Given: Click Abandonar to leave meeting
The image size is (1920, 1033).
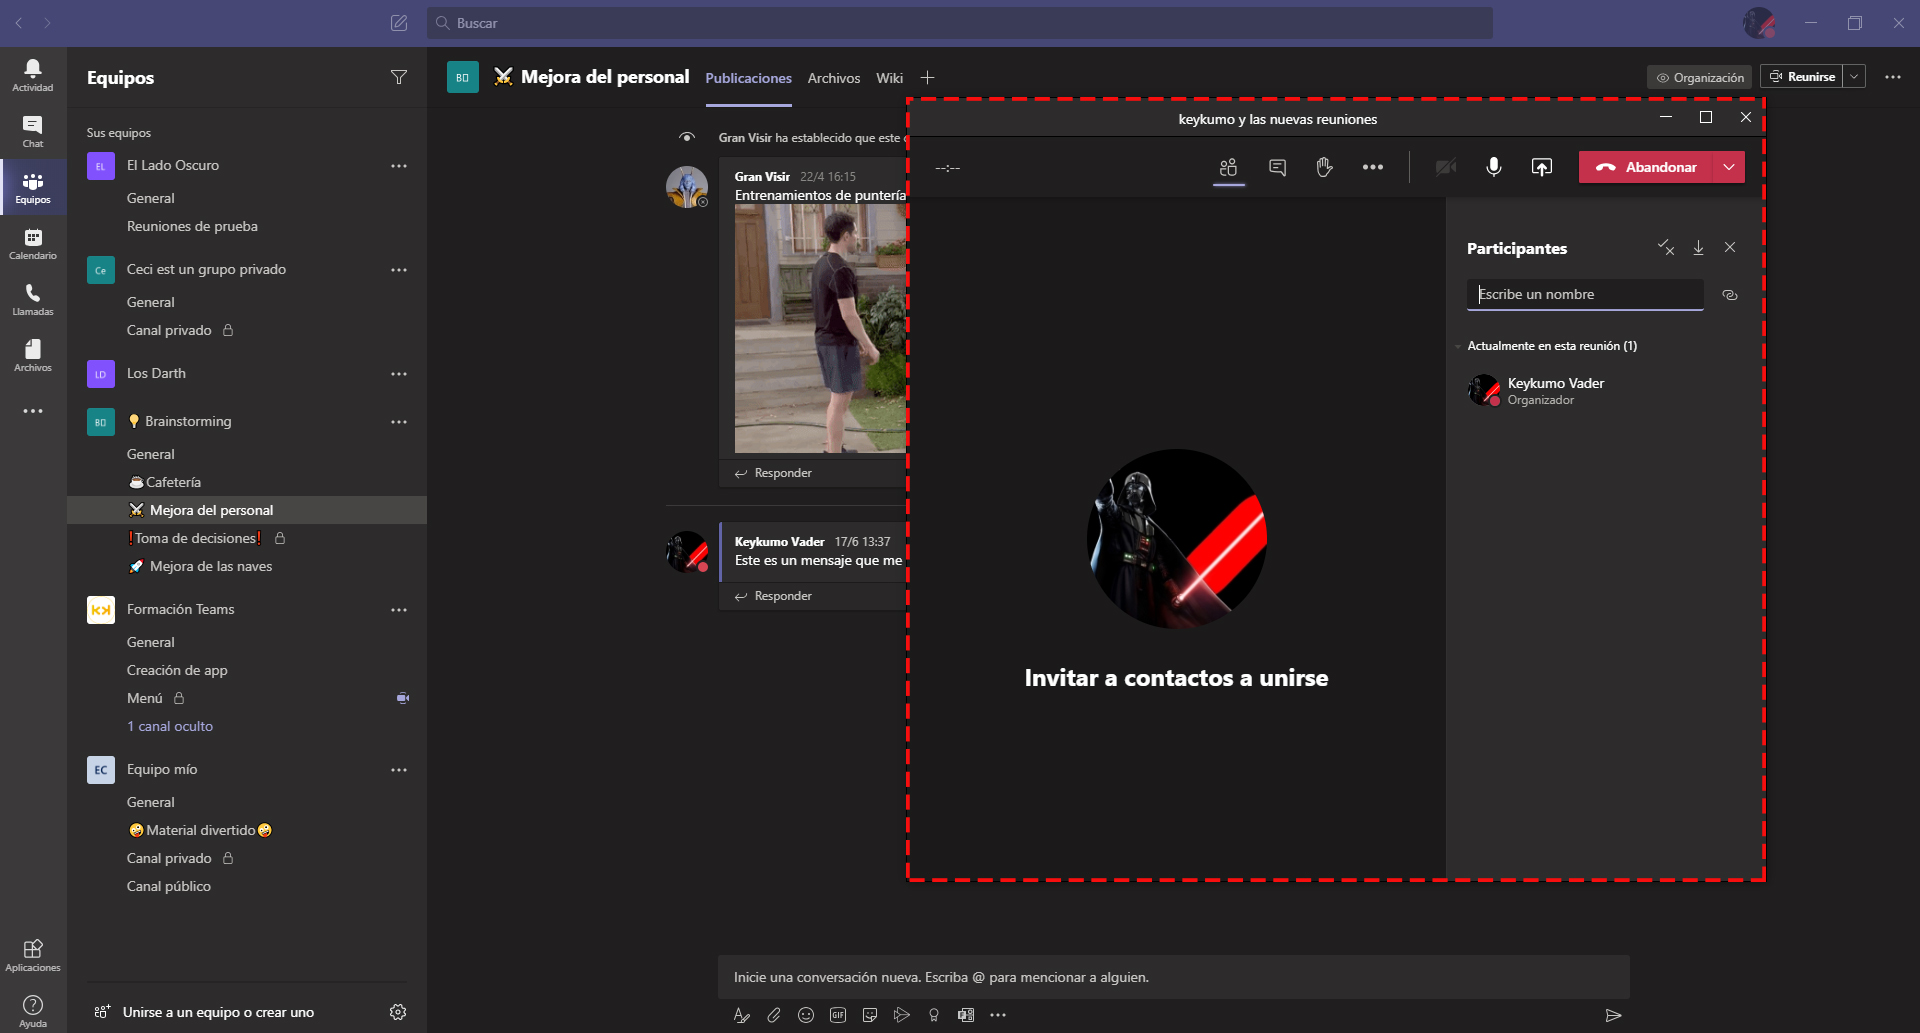Looking at the screenshot, I should 1646,167.
